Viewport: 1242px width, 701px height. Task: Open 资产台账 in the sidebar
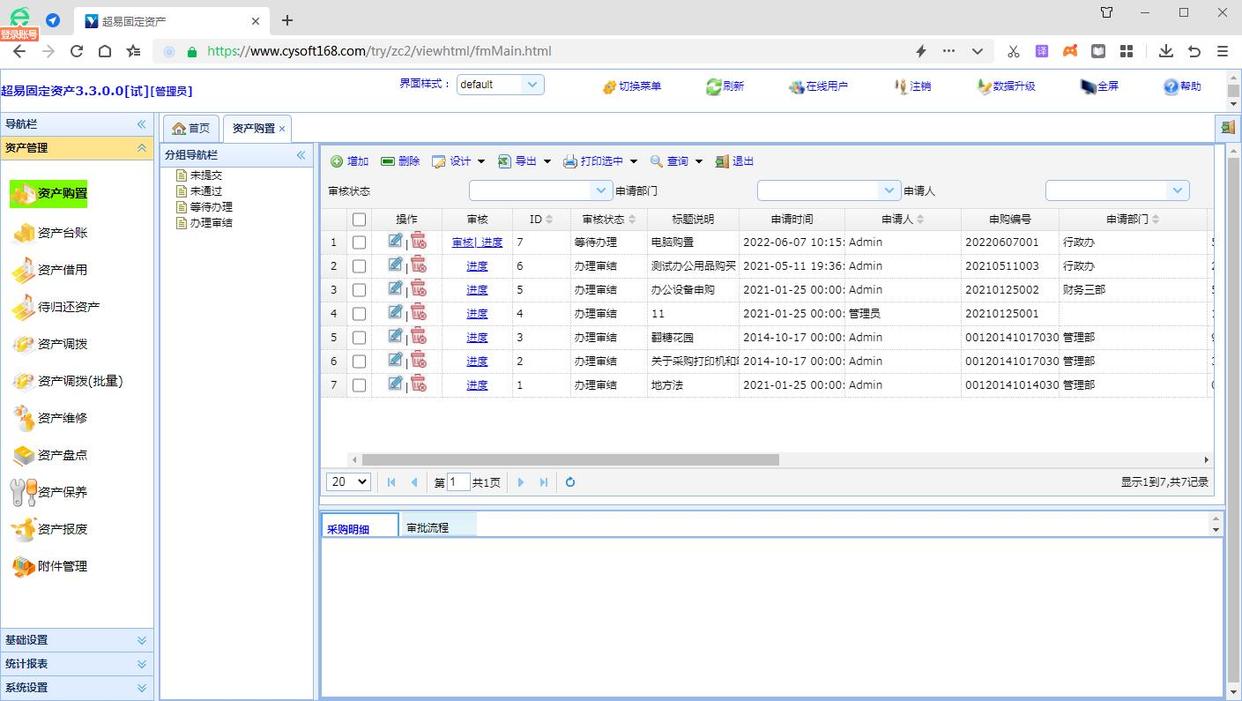pos(62,233)
